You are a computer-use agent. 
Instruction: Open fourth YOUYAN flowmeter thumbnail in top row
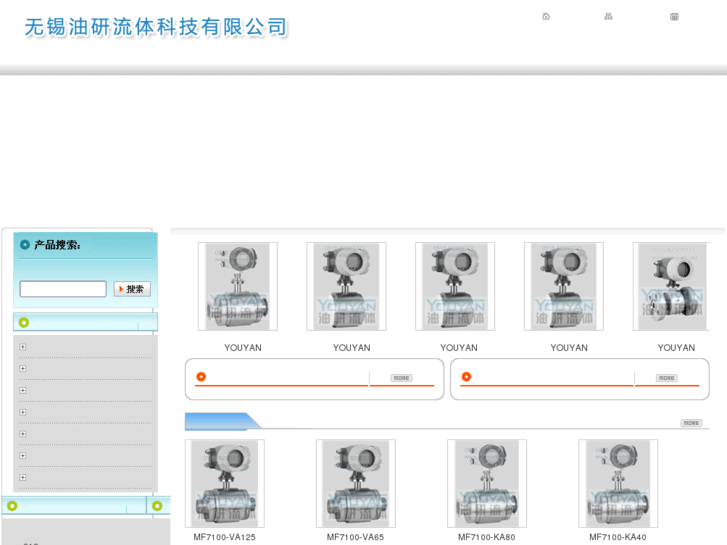tap(564, 286)
